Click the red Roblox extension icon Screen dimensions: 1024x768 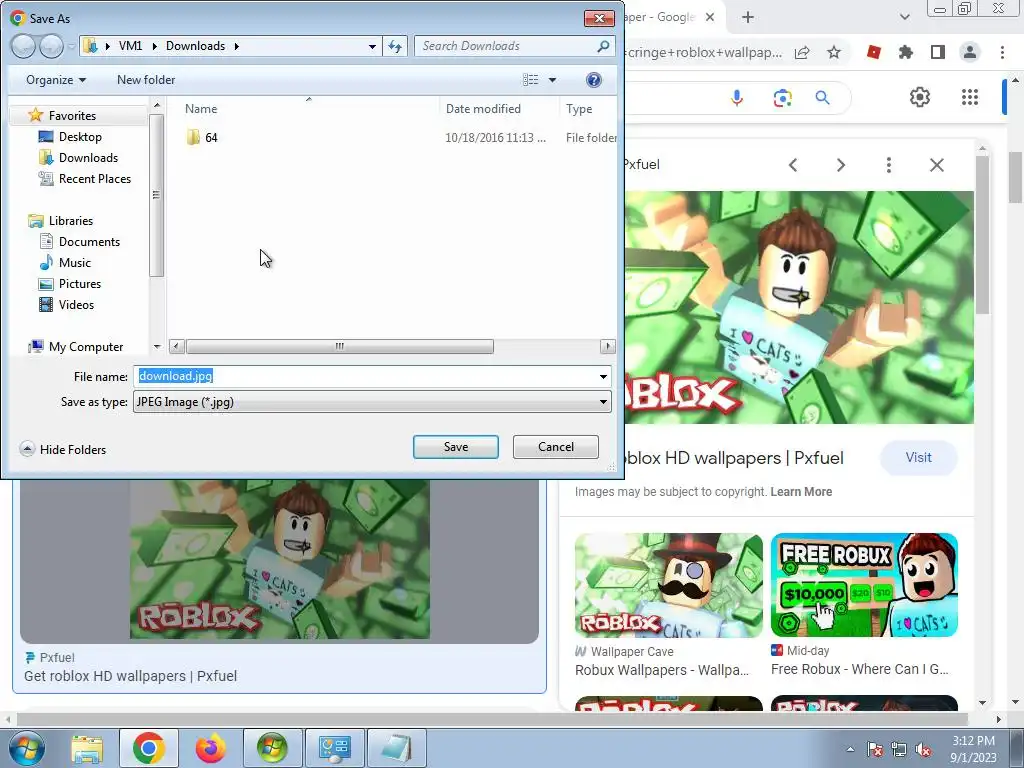click(874, 52)
